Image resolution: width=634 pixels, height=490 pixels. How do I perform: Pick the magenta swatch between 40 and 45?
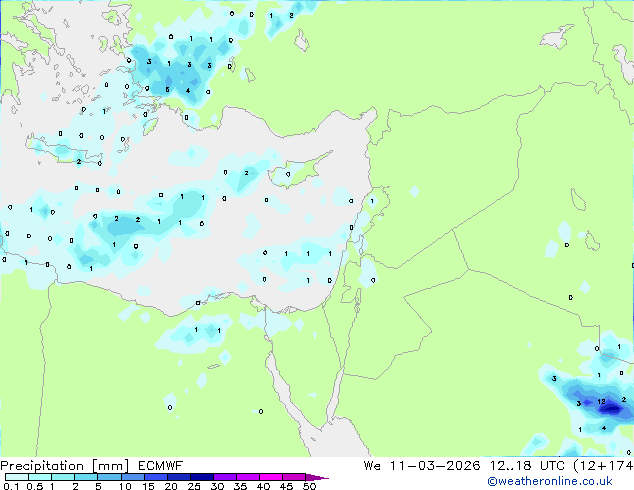click(x=271, y=477)
